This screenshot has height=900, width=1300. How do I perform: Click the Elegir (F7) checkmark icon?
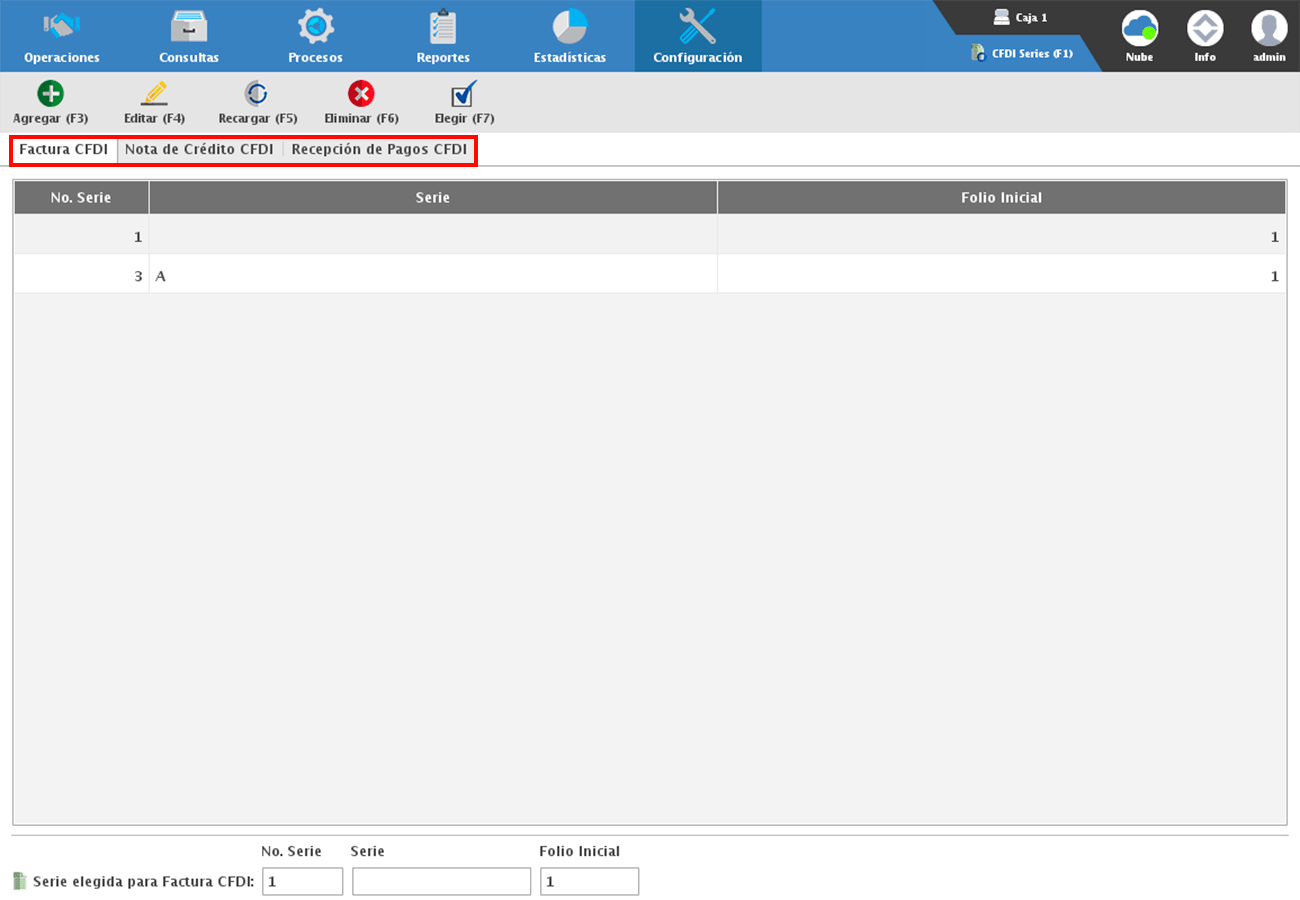click(464, 94)
